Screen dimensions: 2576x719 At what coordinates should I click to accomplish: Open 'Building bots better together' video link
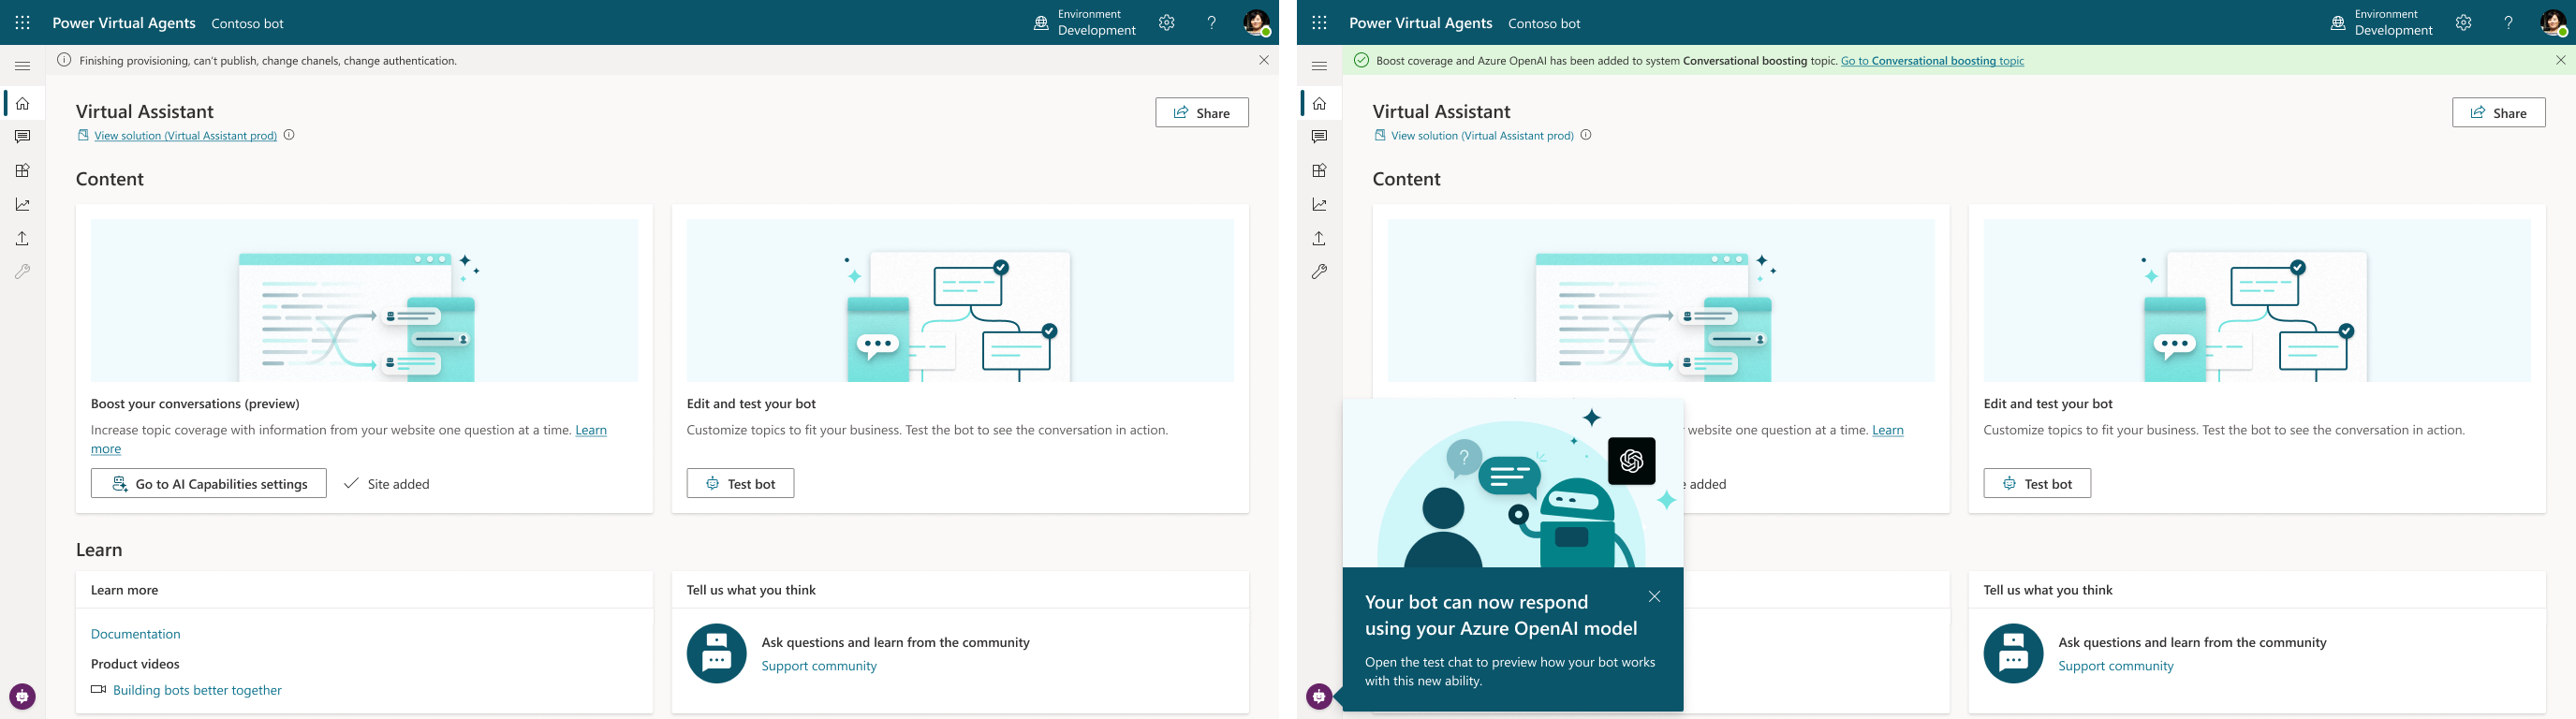tap(197, 690)
